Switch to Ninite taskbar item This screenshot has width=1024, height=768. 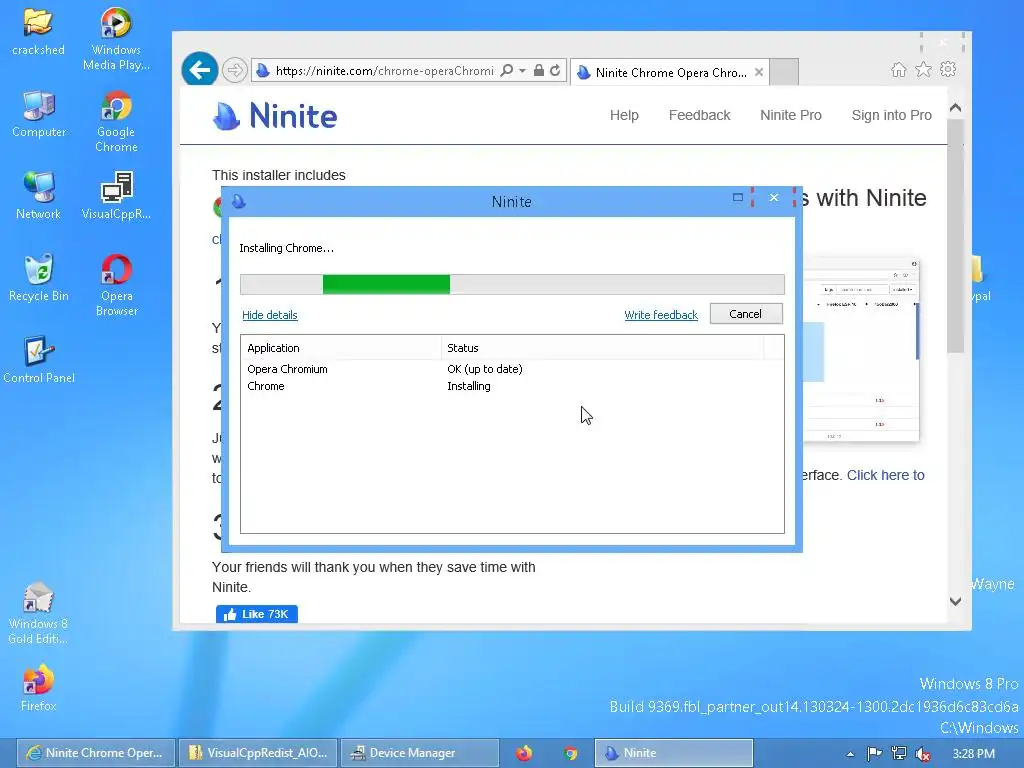673,753
